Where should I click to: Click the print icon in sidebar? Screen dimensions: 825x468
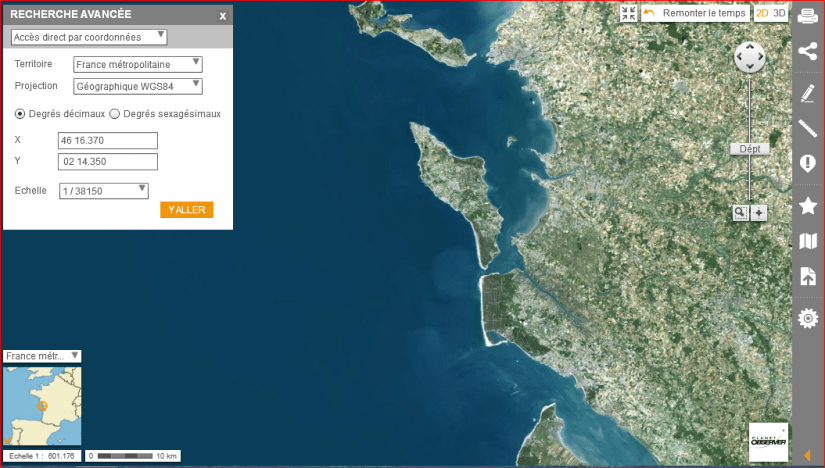(x=808, y=15)
